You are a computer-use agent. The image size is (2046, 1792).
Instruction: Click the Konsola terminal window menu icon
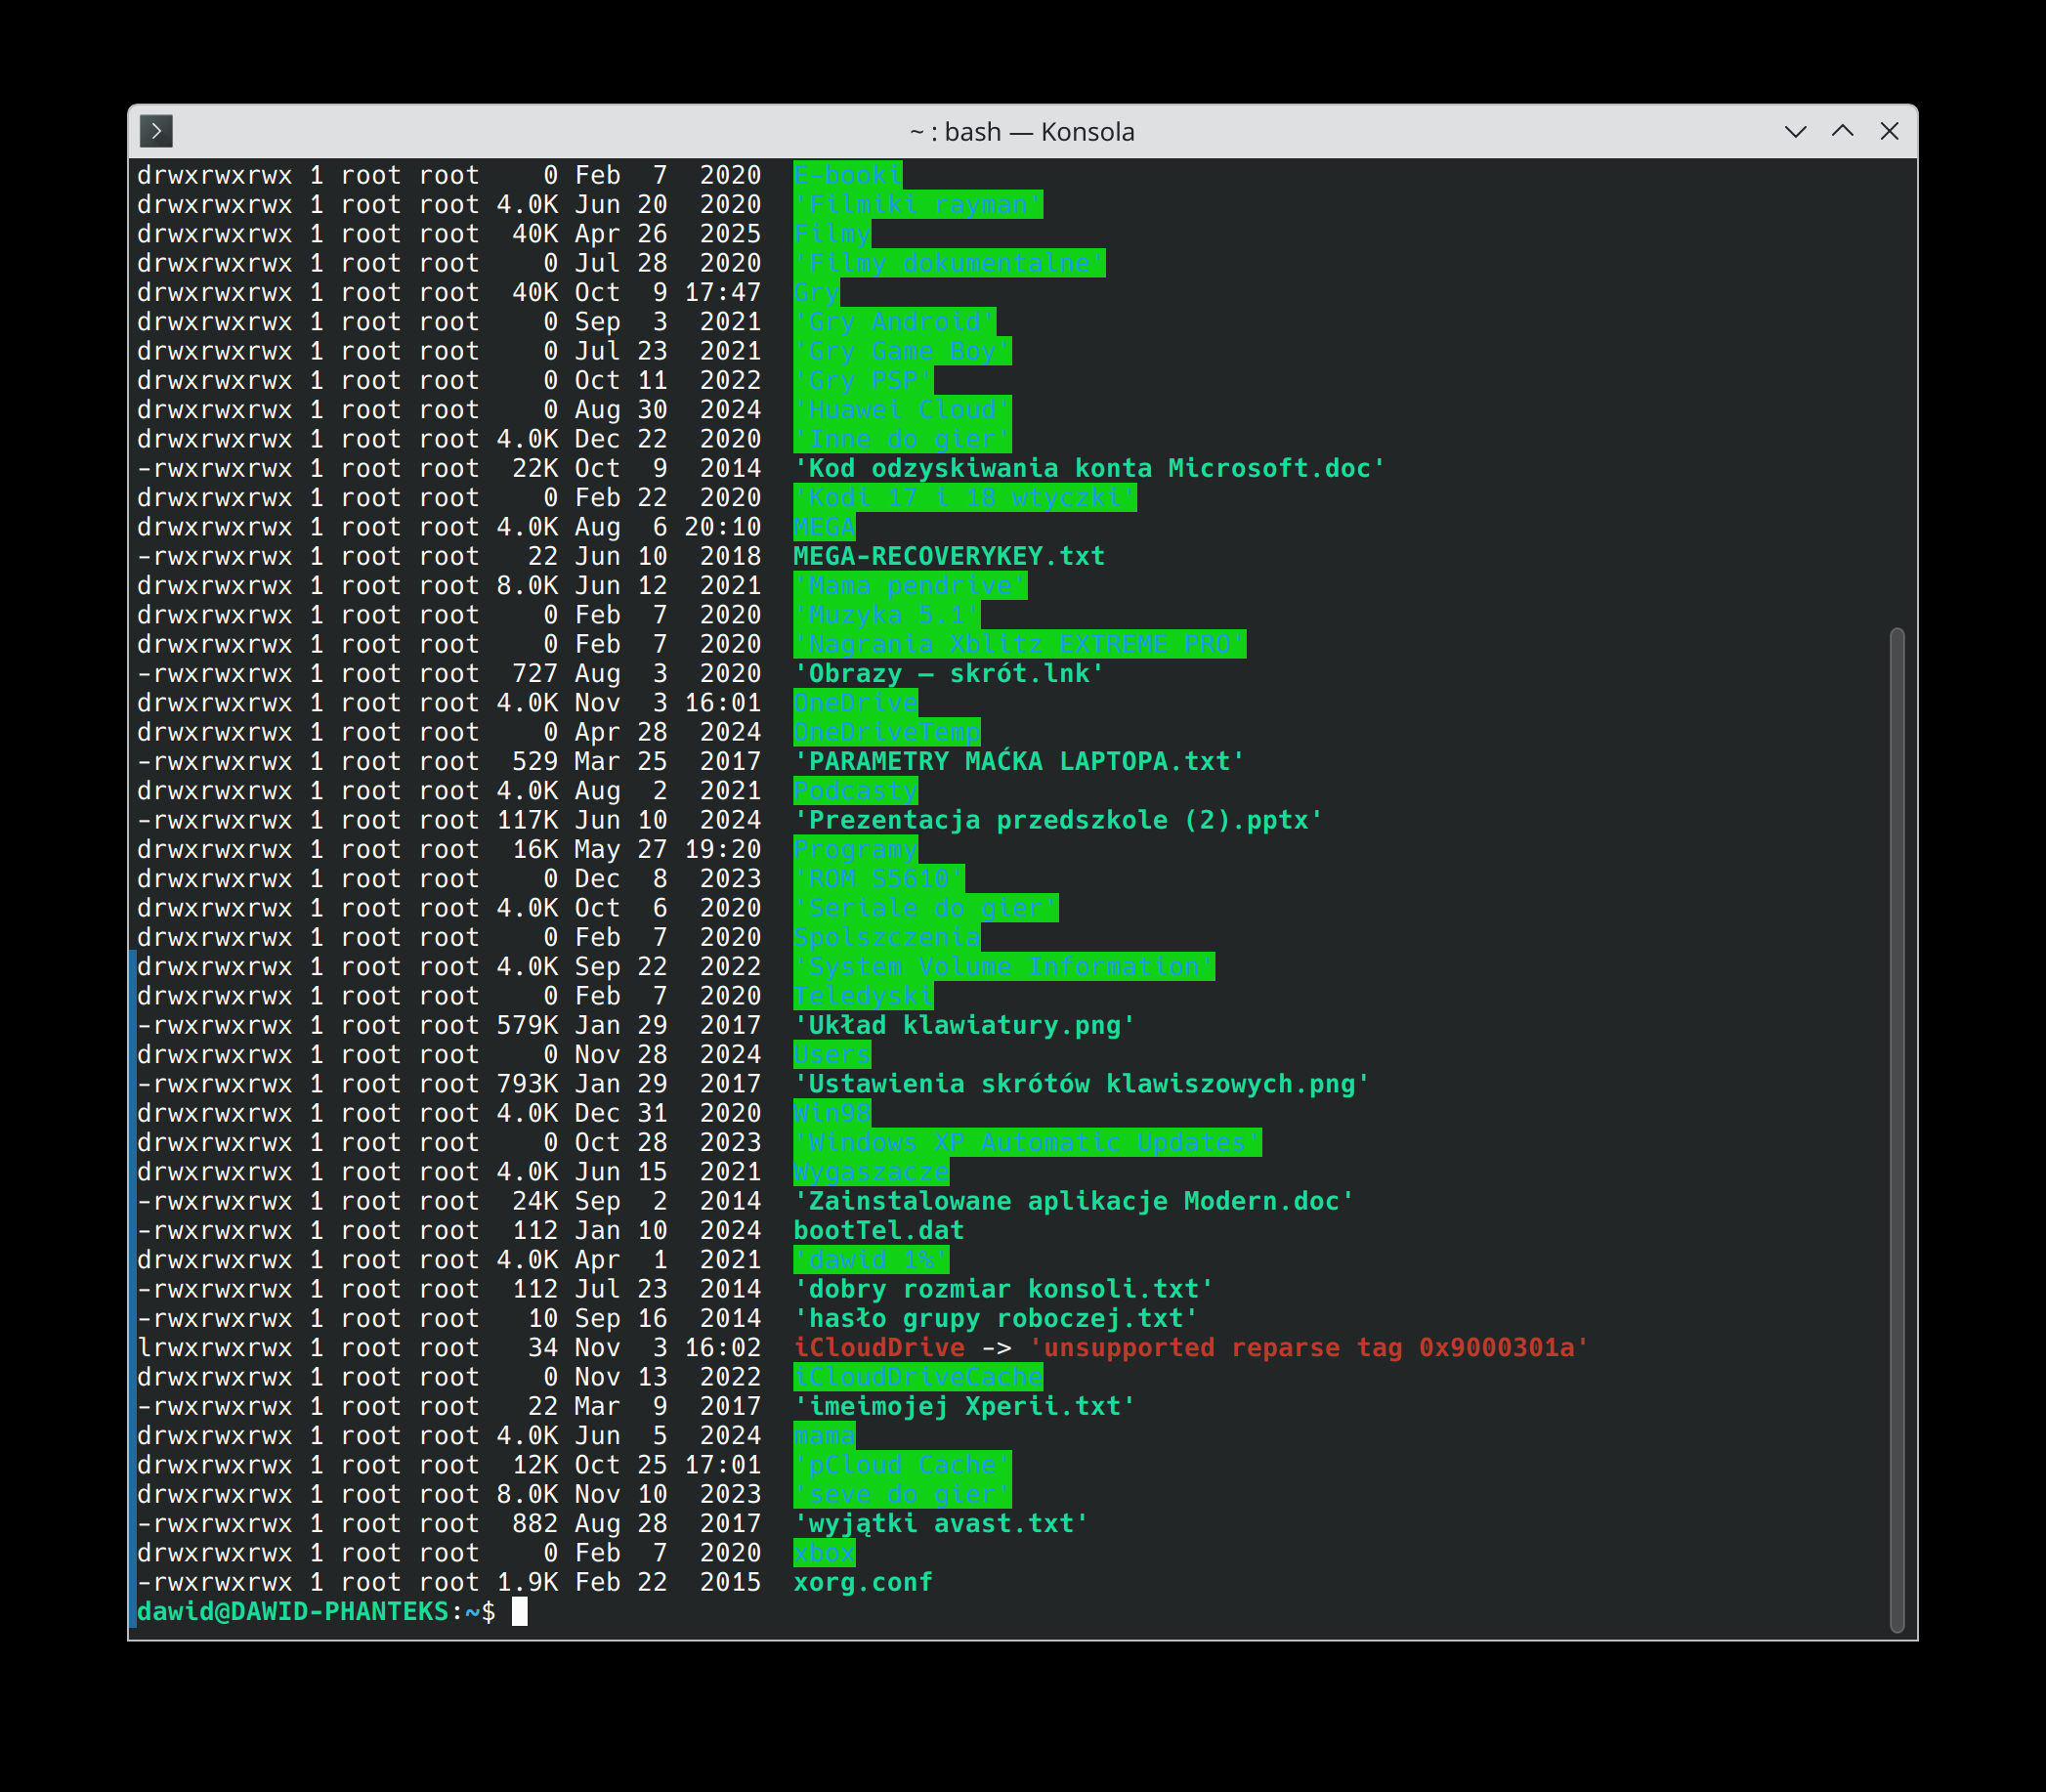(156, 131)
